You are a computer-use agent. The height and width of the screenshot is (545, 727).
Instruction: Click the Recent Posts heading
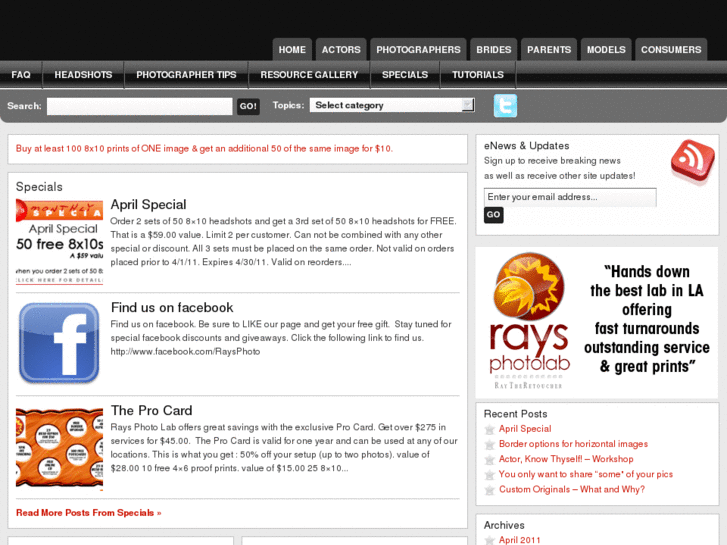click(x=515, y=414)
